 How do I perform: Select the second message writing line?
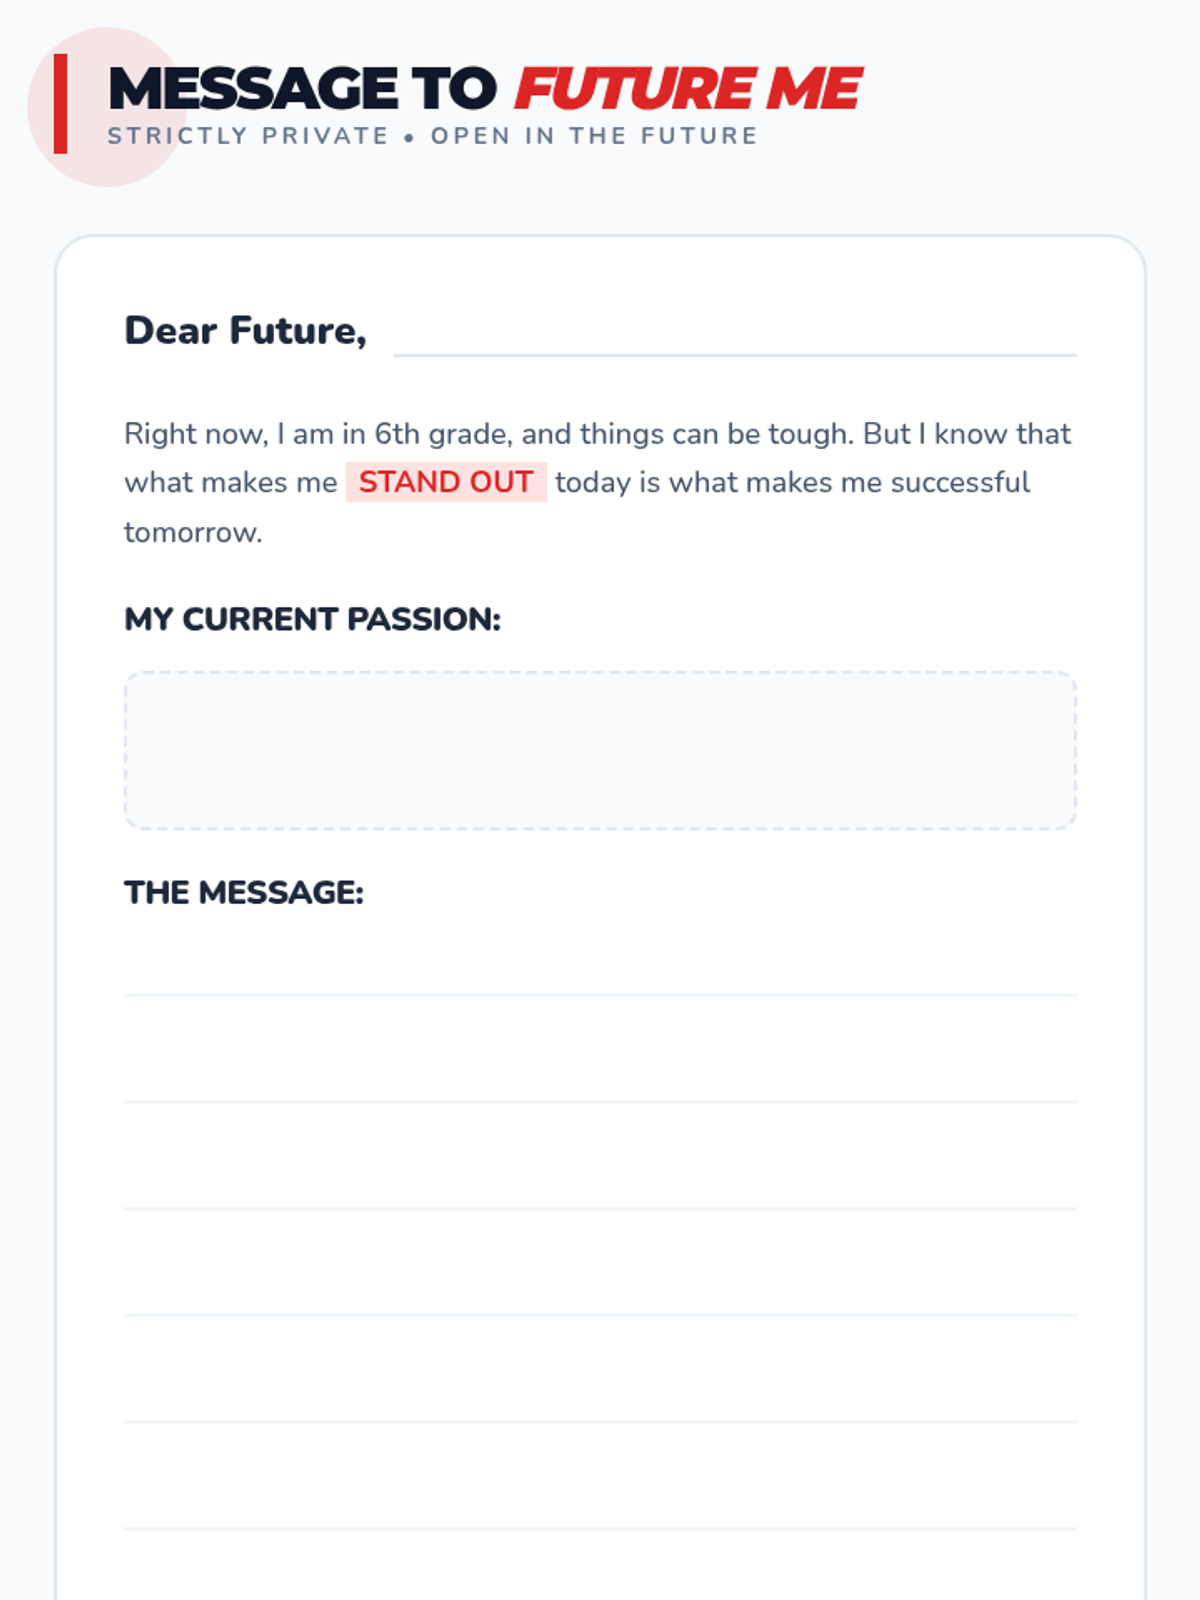pos(600,1075)
